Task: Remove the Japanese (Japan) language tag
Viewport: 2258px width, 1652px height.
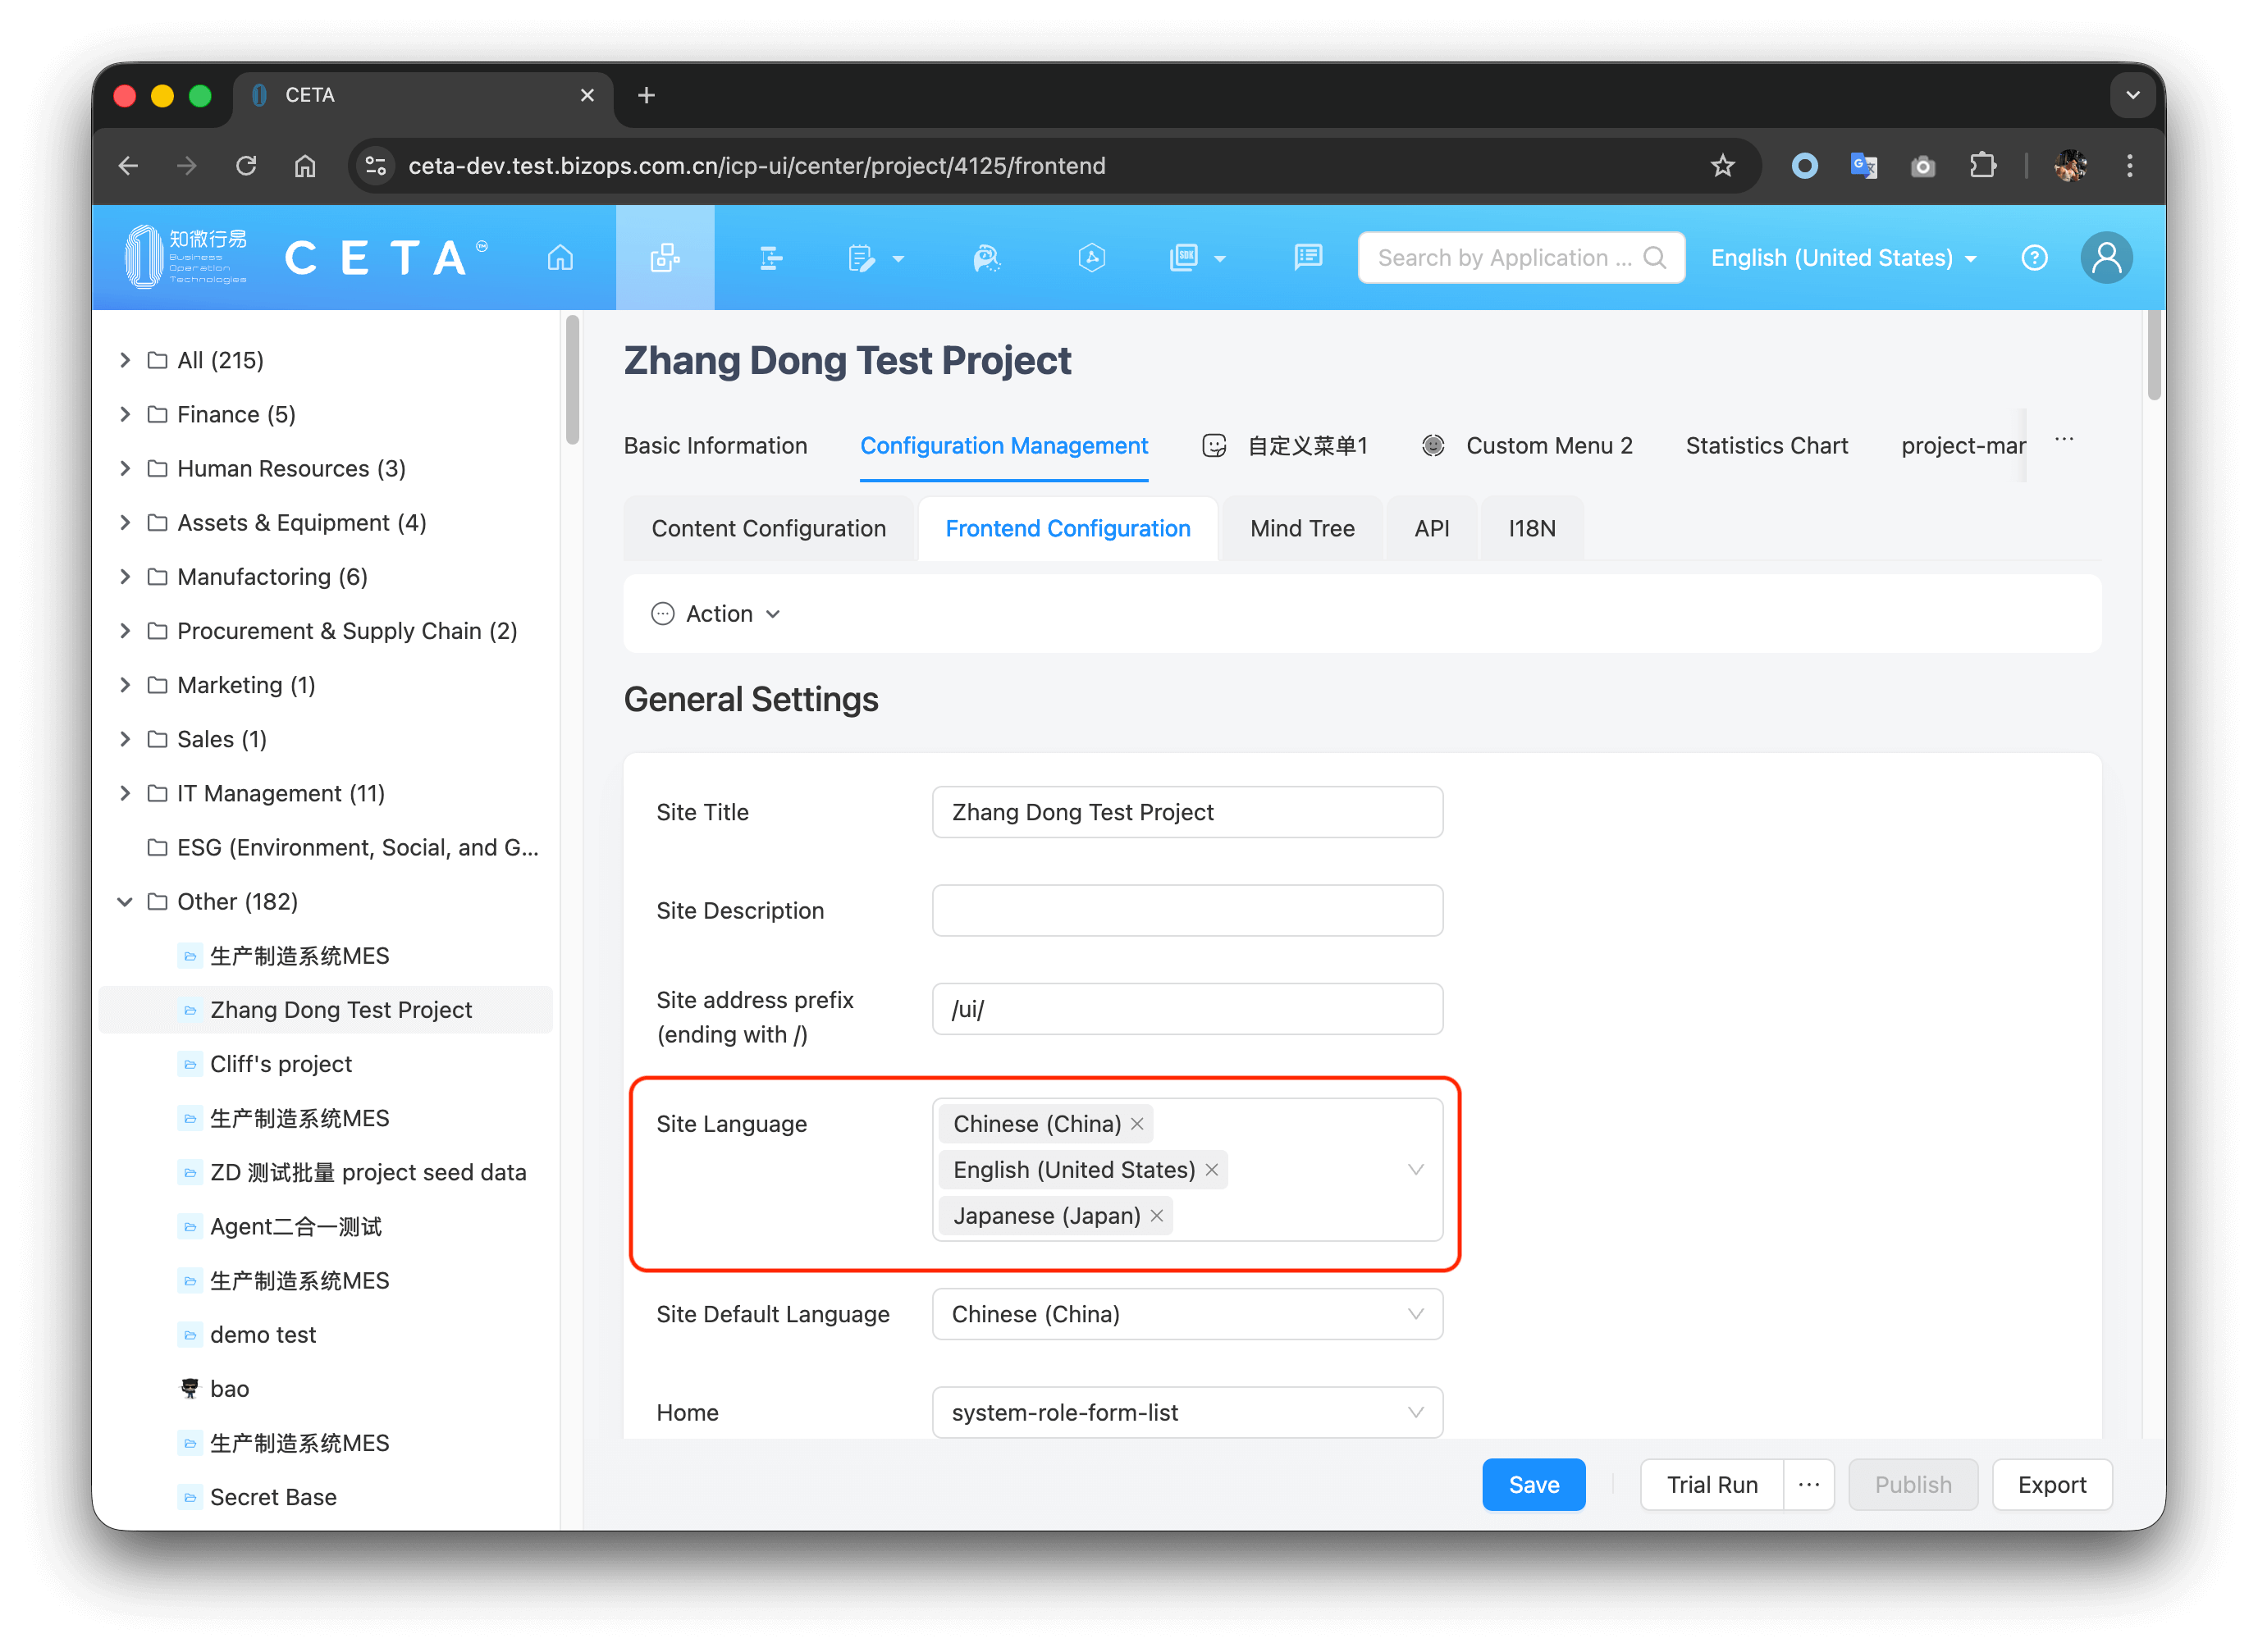Action: point(1156,1216)
